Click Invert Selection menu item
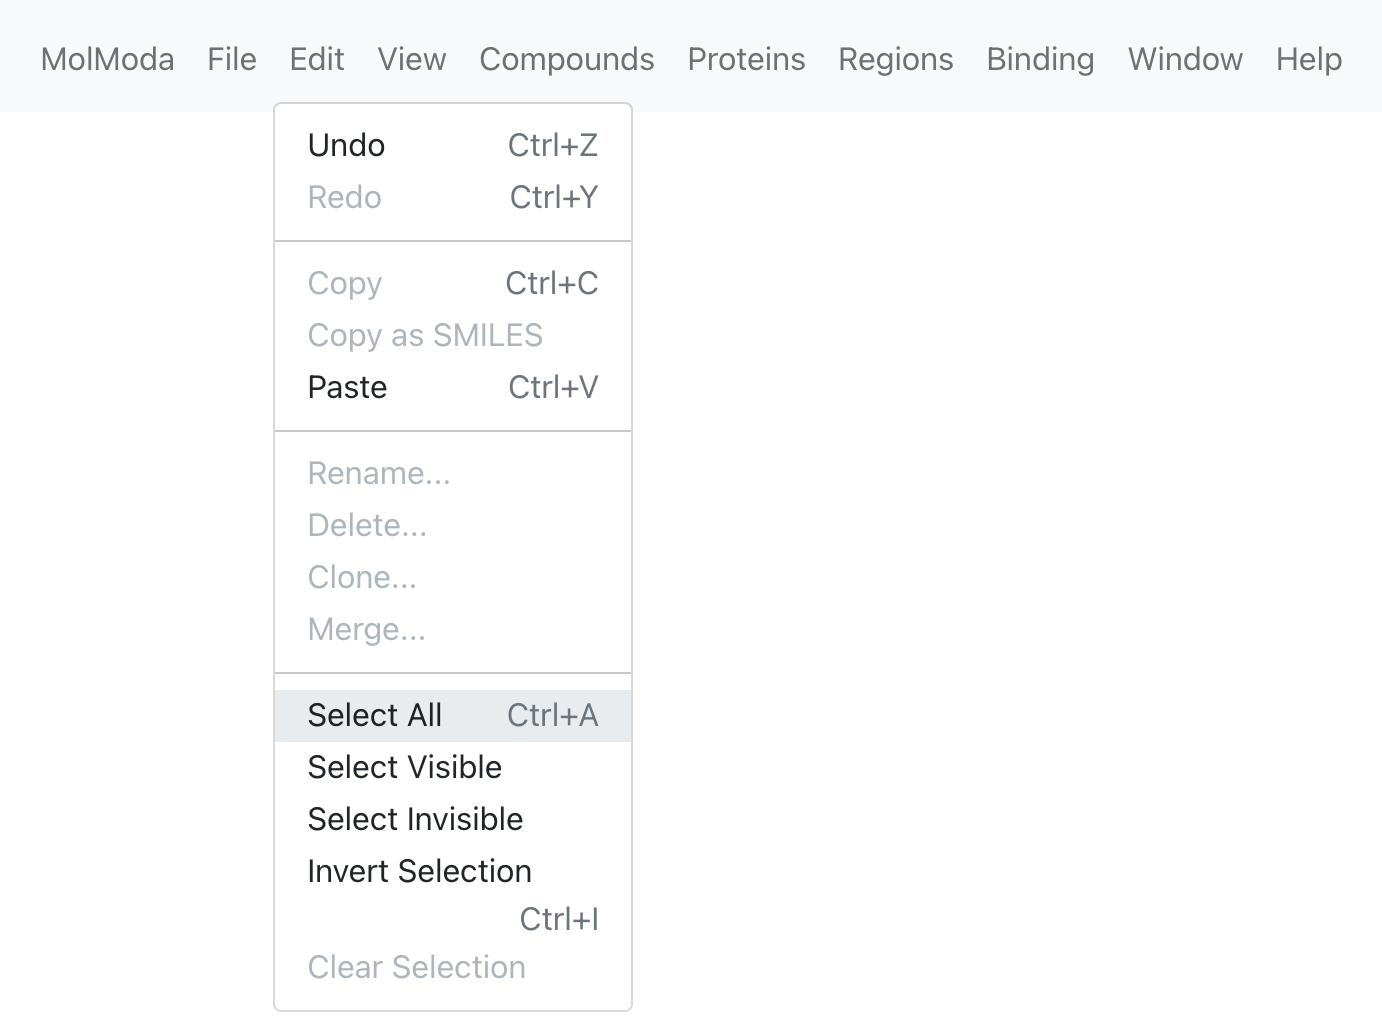Image resolution: width=1382 pixels, height=1036 pixels. 453,894
